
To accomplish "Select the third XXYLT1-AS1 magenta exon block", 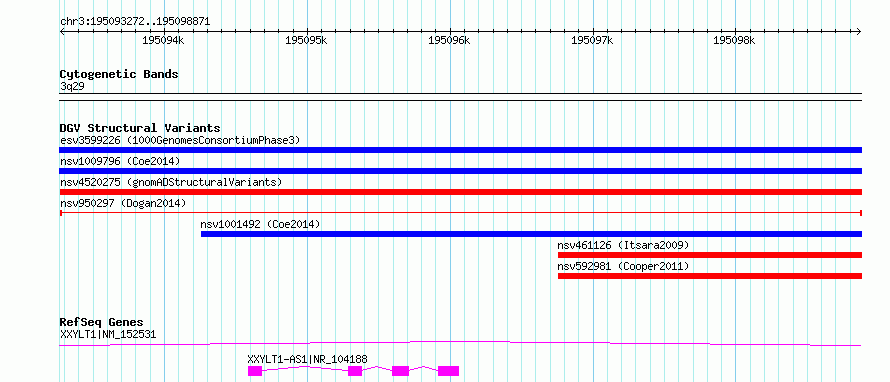I will (400, 371).
